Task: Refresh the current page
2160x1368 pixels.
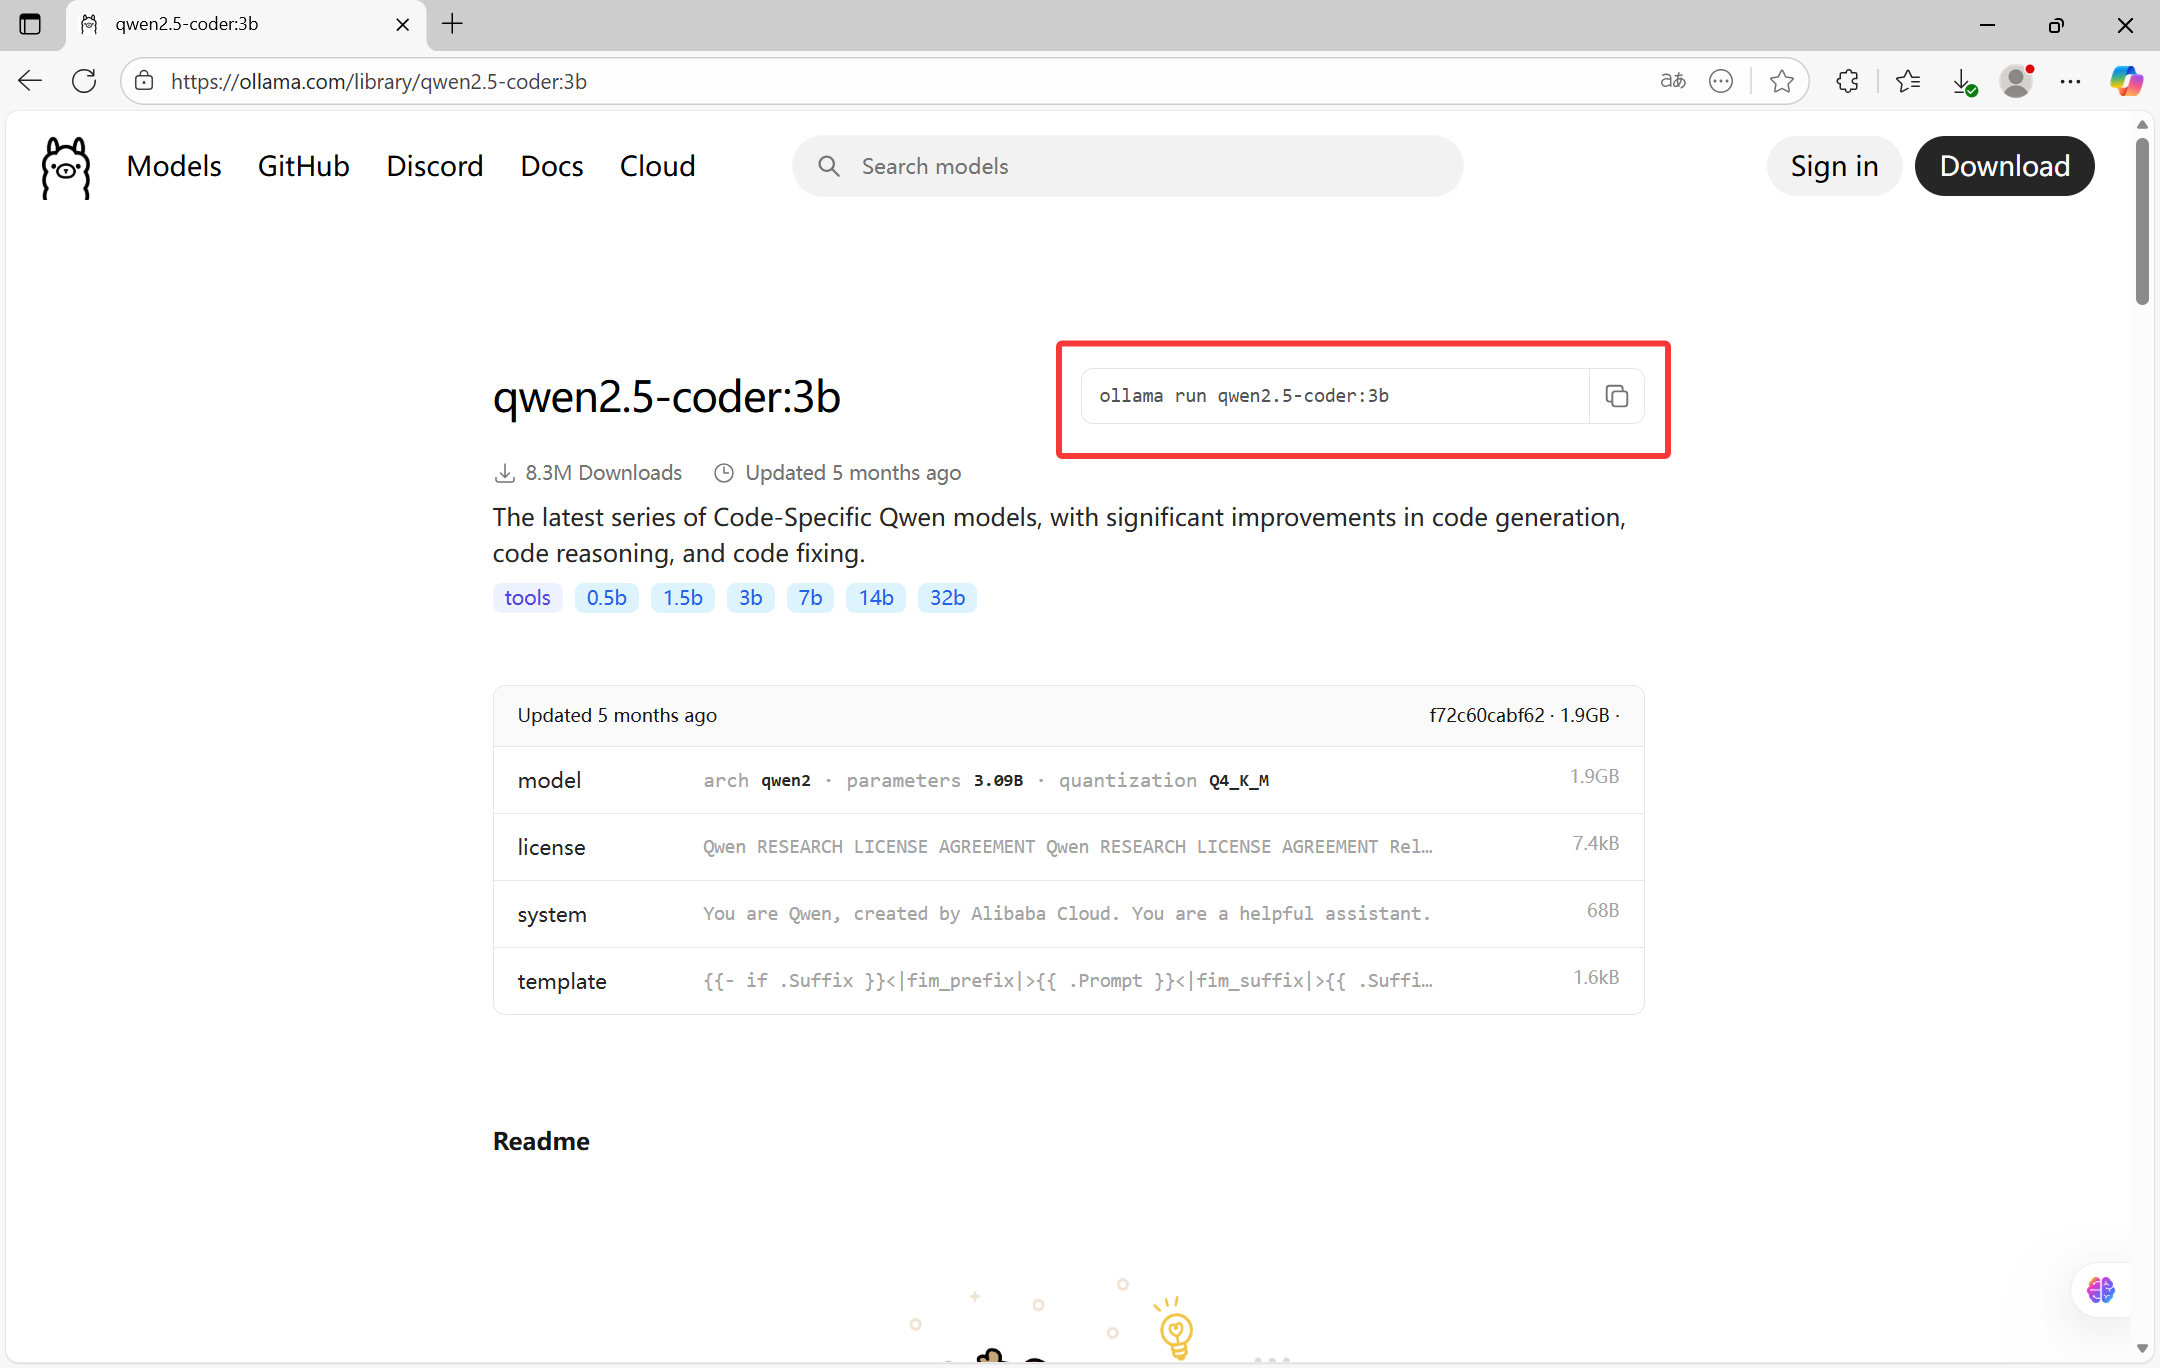Action: click(84, 81)
